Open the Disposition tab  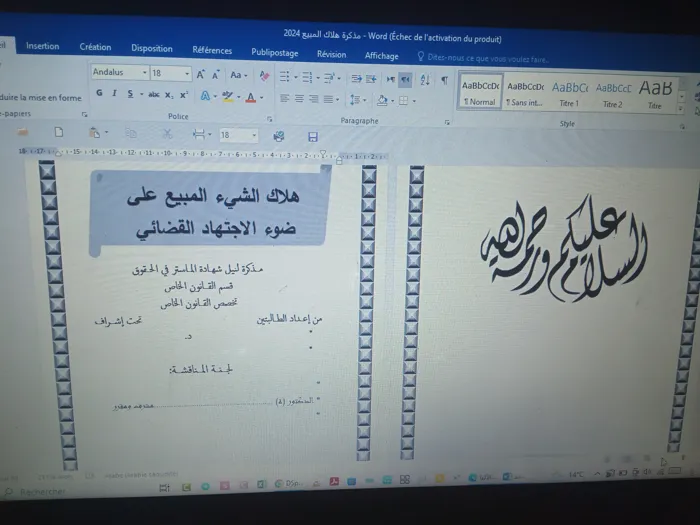[x=152, y=48]
